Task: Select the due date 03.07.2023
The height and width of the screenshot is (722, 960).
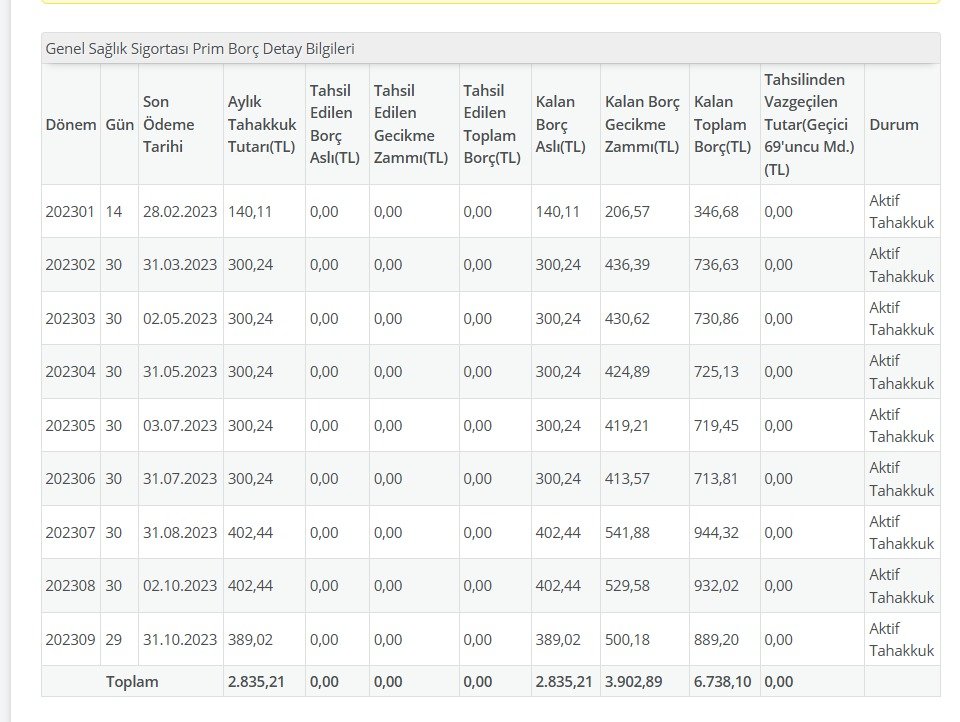Action: point(180,425)
